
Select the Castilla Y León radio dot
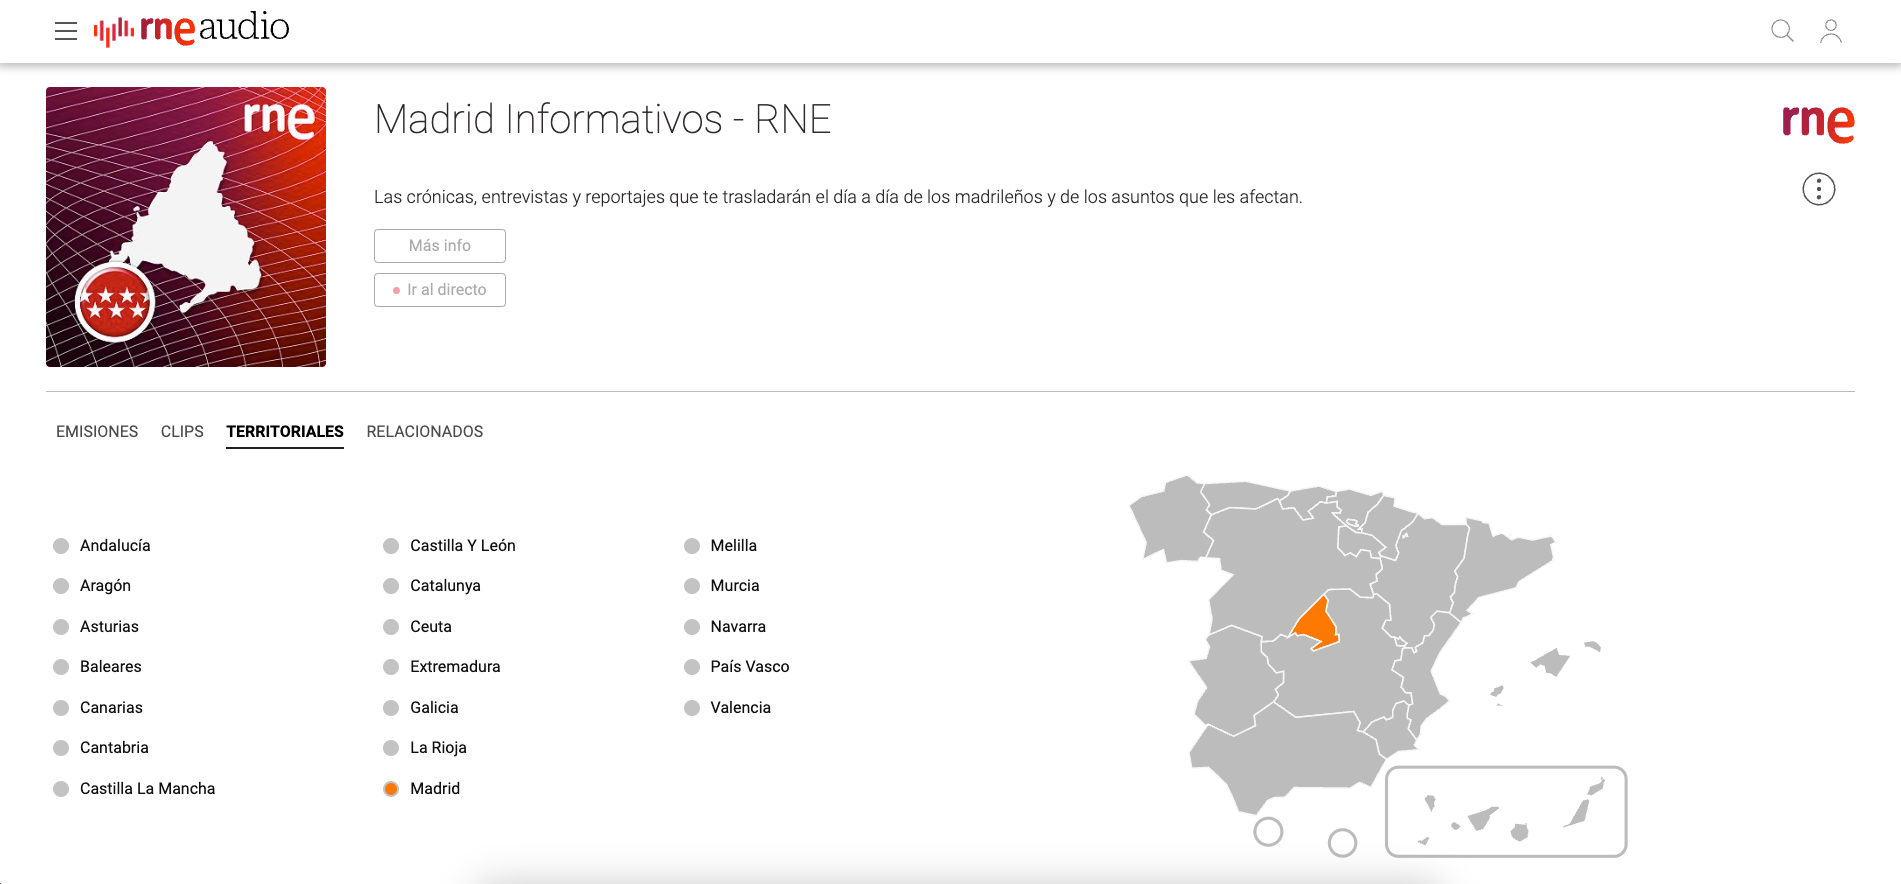click(391, 546)
